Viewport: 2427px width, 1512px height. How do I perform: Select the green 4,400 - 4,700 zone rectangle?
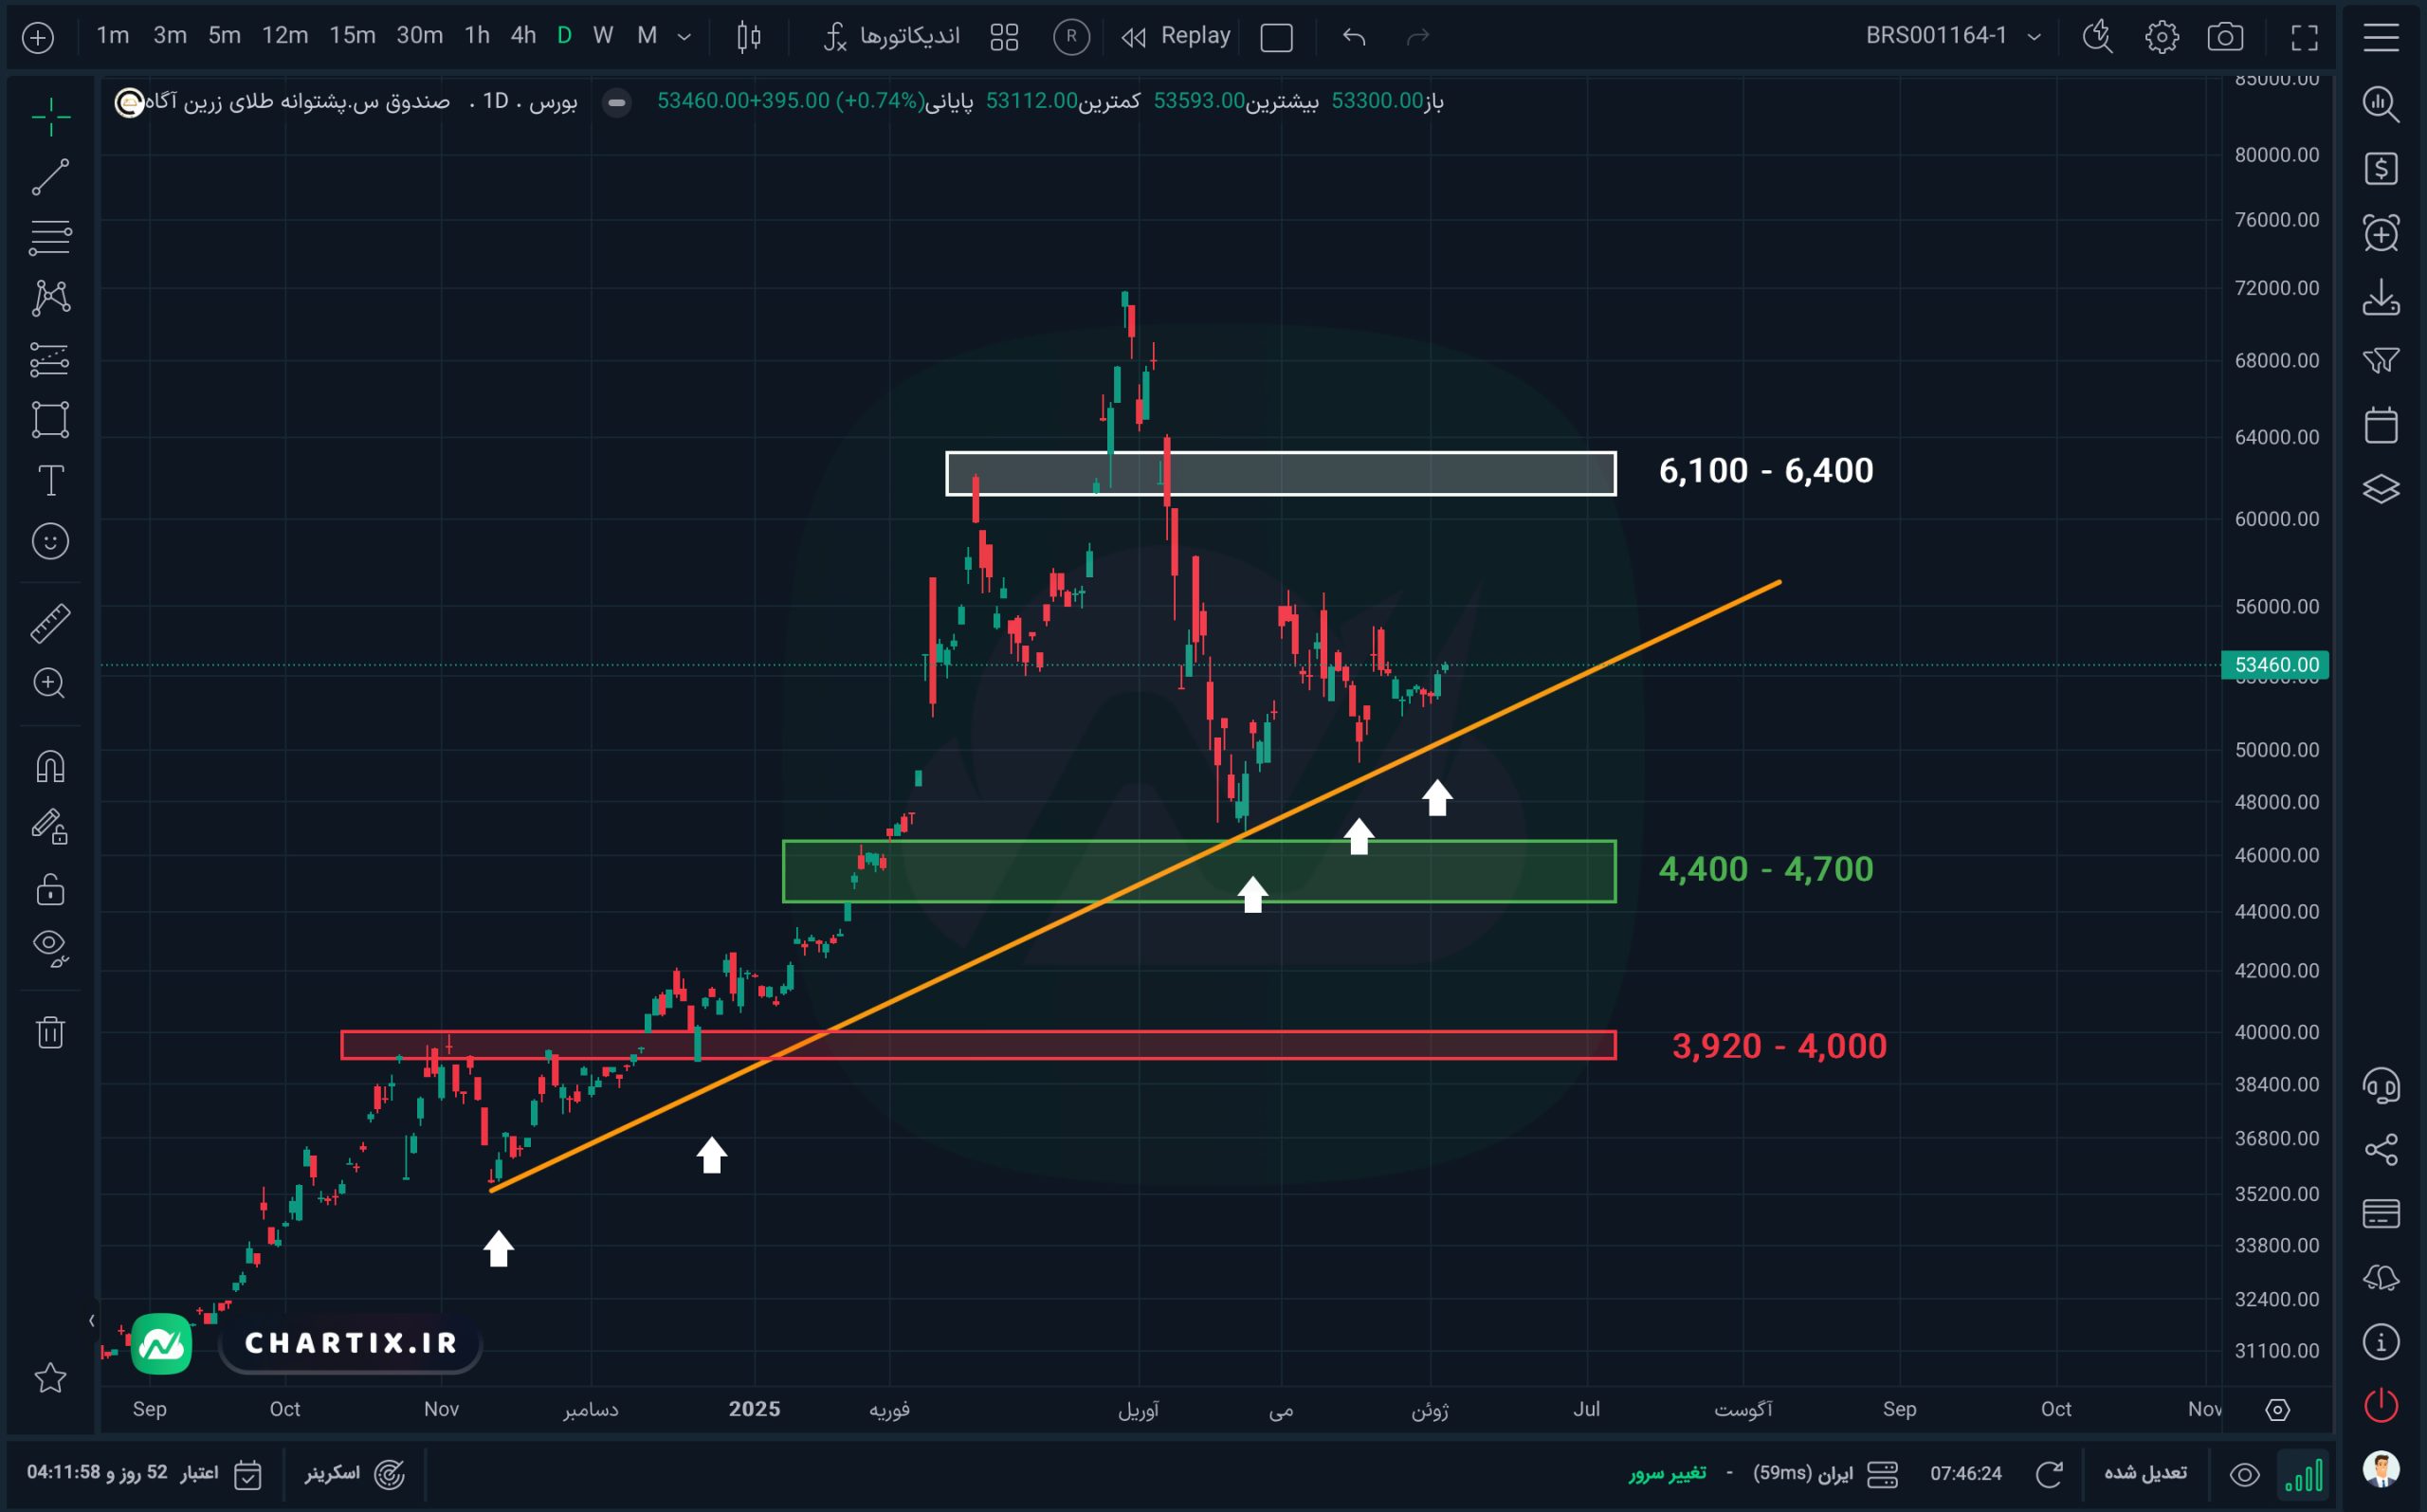(x=1198, y=871)
